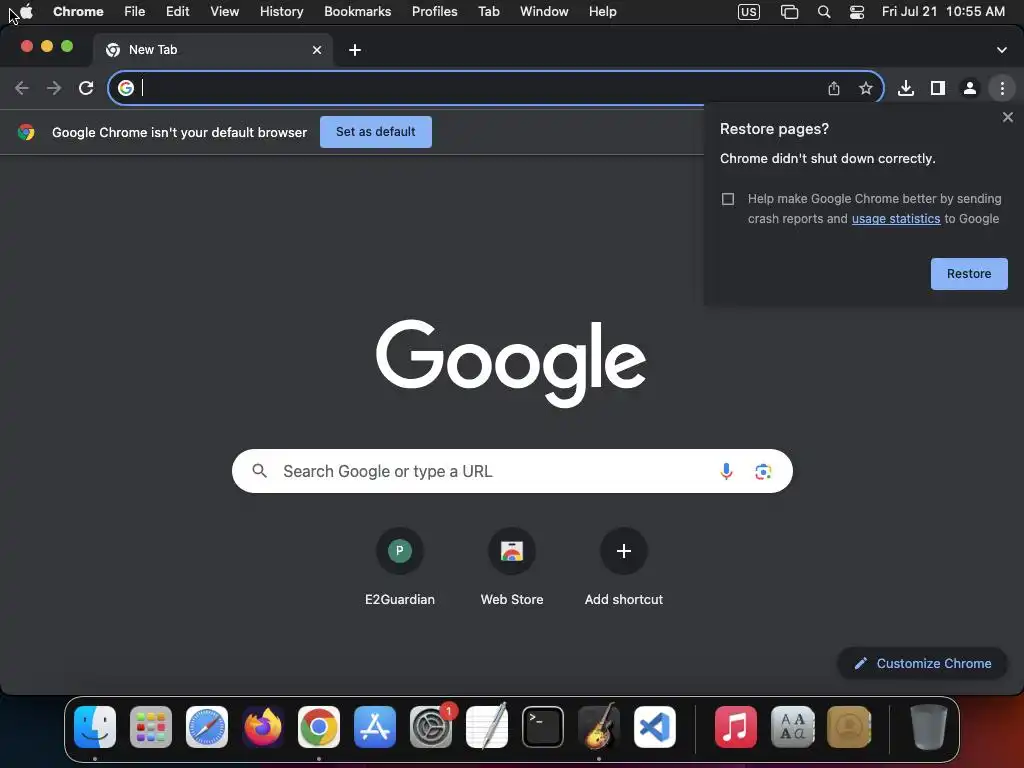Open the Window menu
Image resolution: width=1024 pixels, height=768 pixels.
(544, 11)
